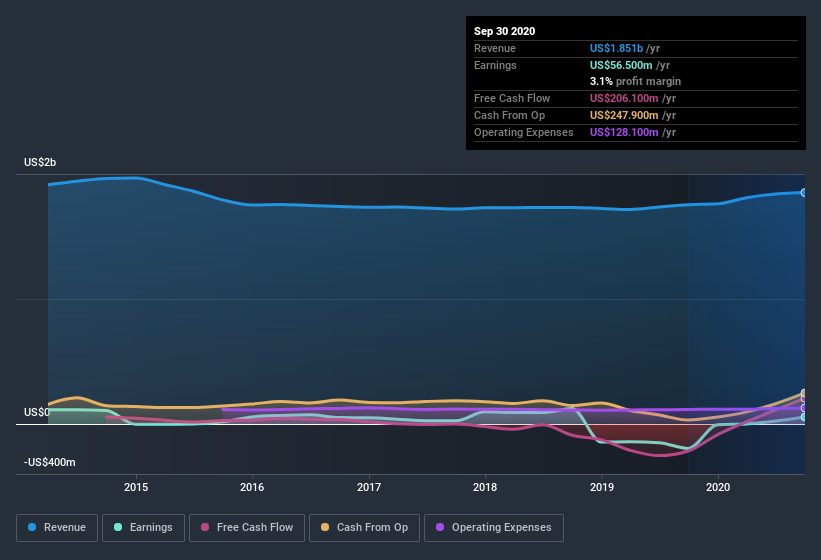Click the blue Revenue endpoint marker
The height and width of the screenshot is (560, 821).
pos(804,193)
